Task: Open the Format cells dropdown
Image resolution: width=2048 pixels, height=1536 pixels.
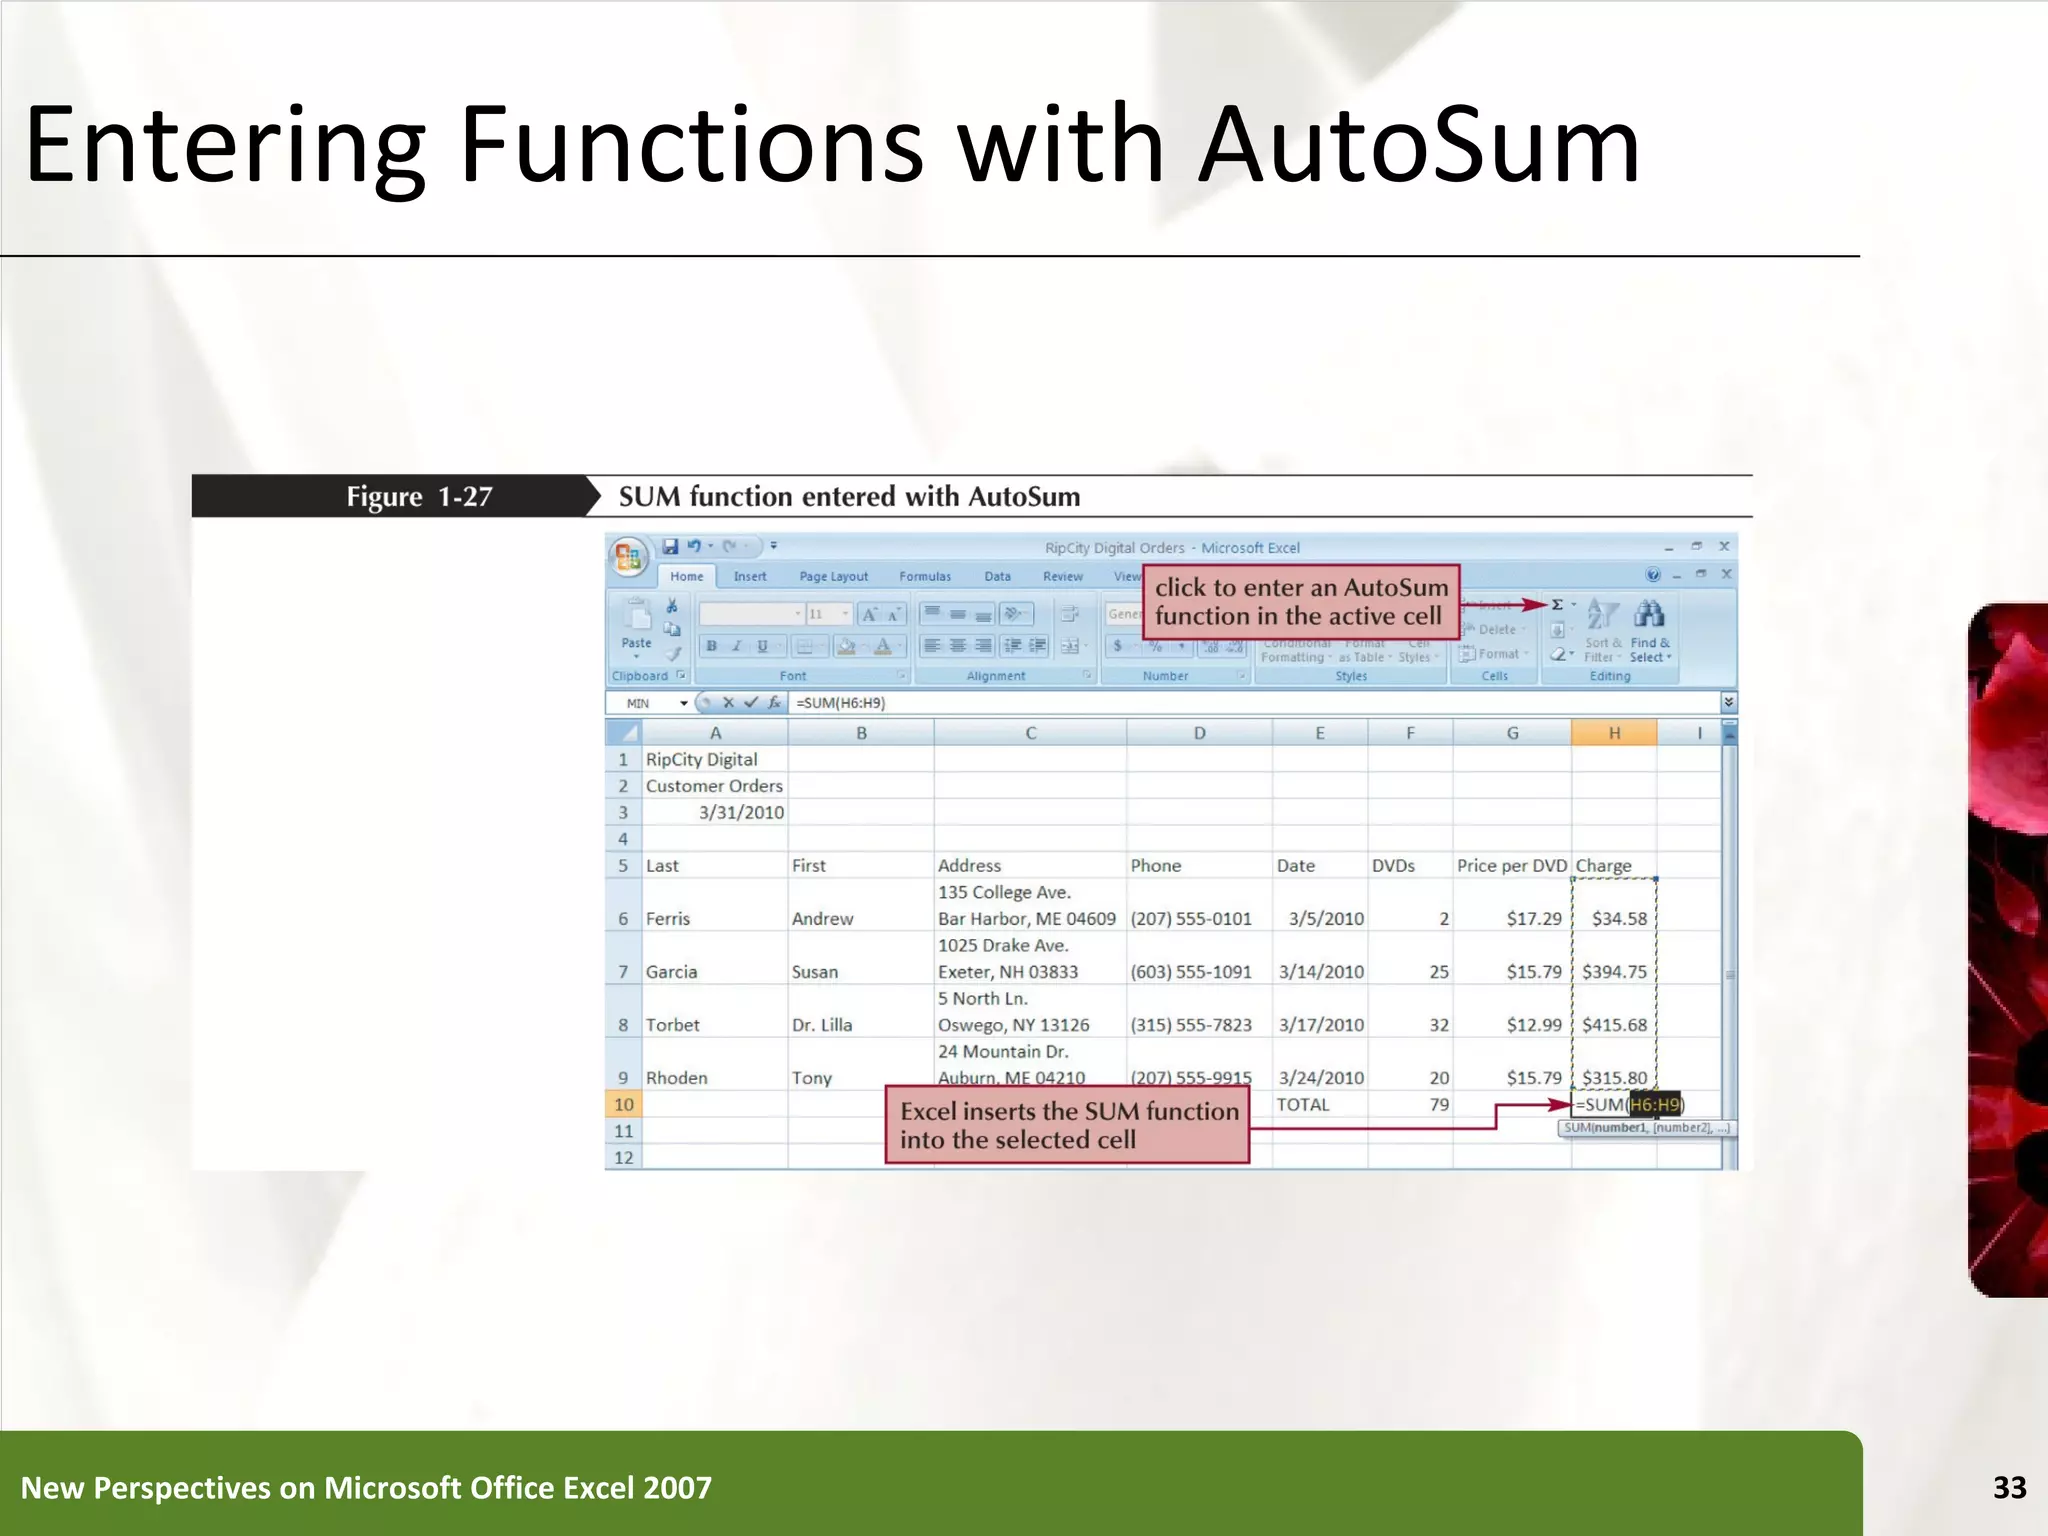Action: (1494, 654)
